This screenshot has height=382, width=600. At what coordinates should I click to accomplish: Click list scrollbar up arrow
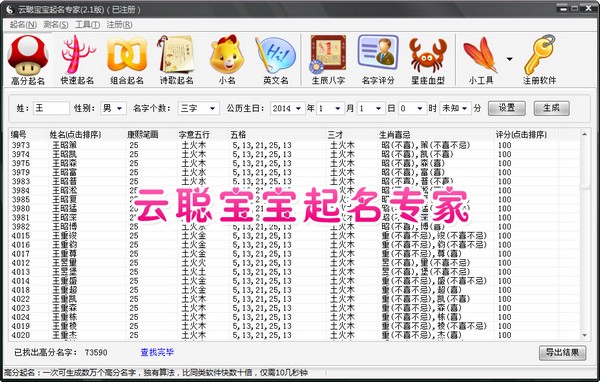point(584,134)
